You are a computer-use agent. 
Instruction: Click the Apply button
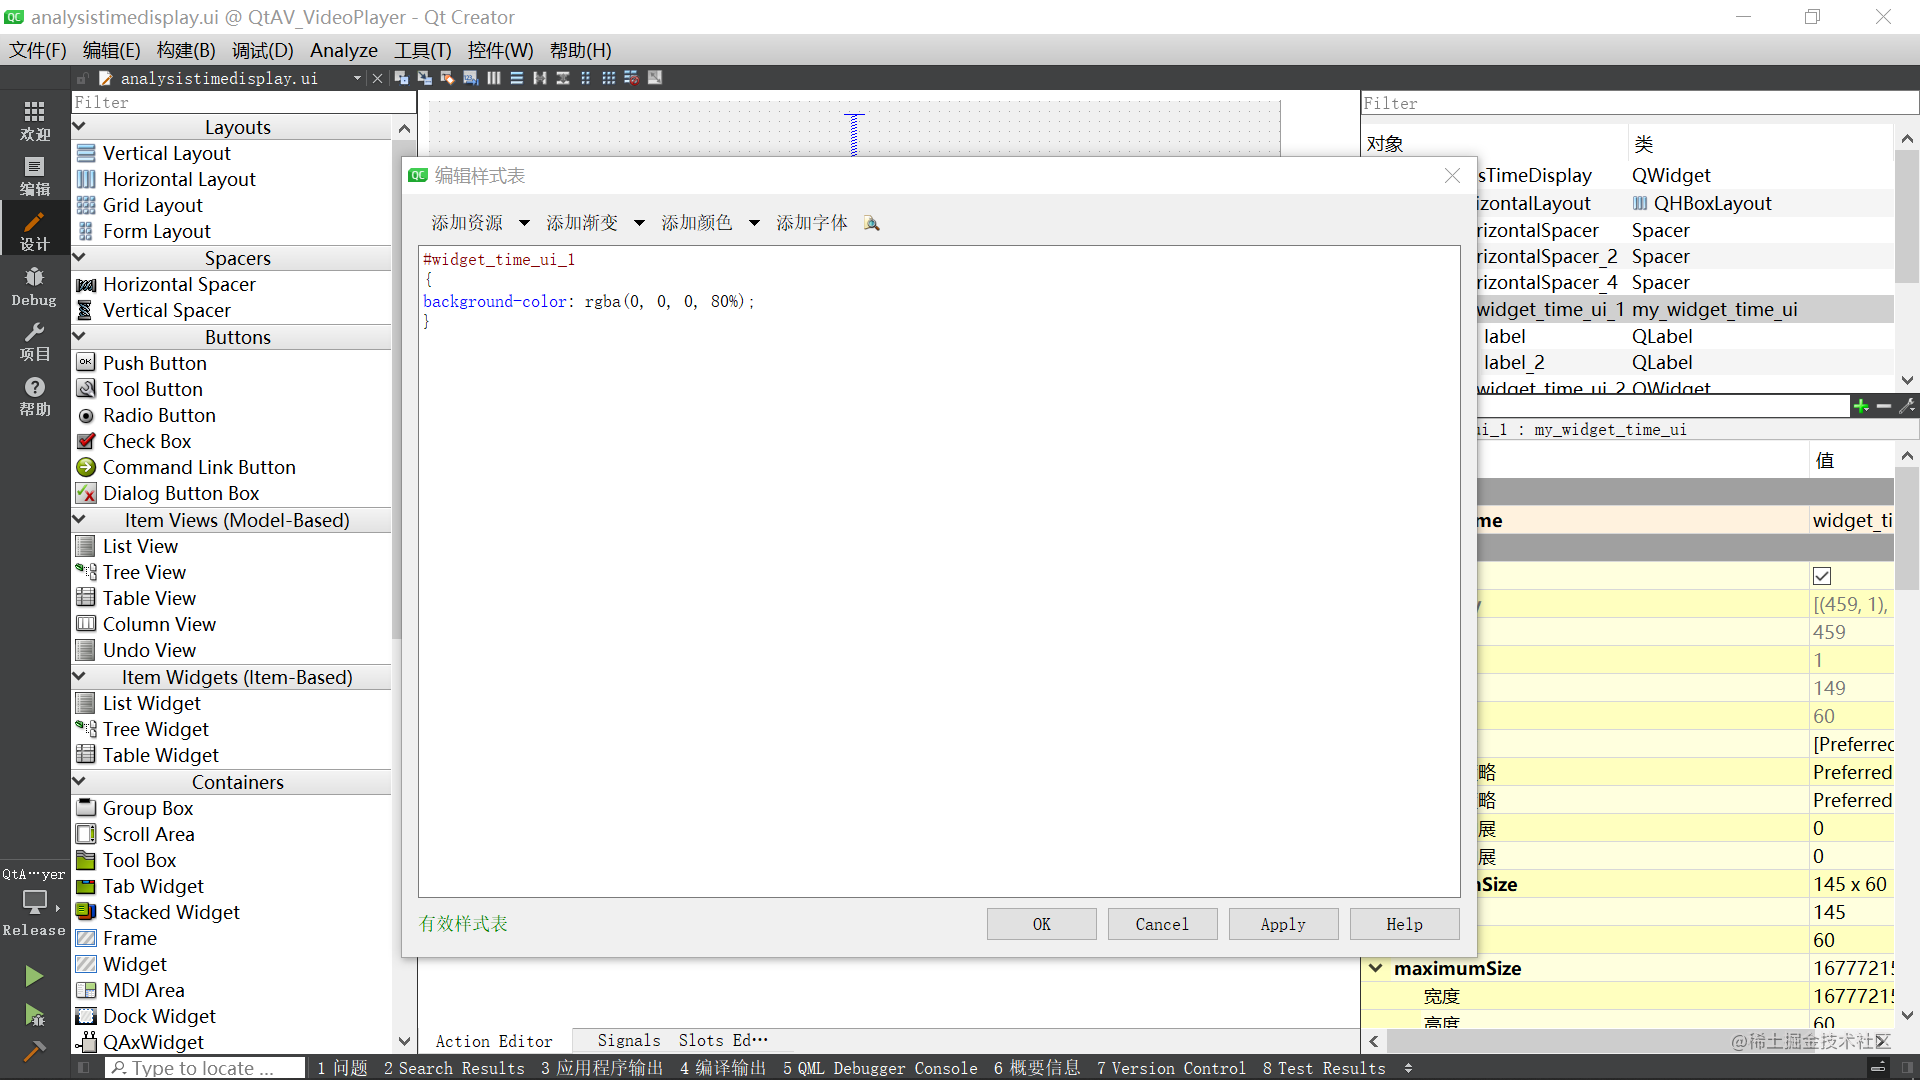pos(1282,924)
